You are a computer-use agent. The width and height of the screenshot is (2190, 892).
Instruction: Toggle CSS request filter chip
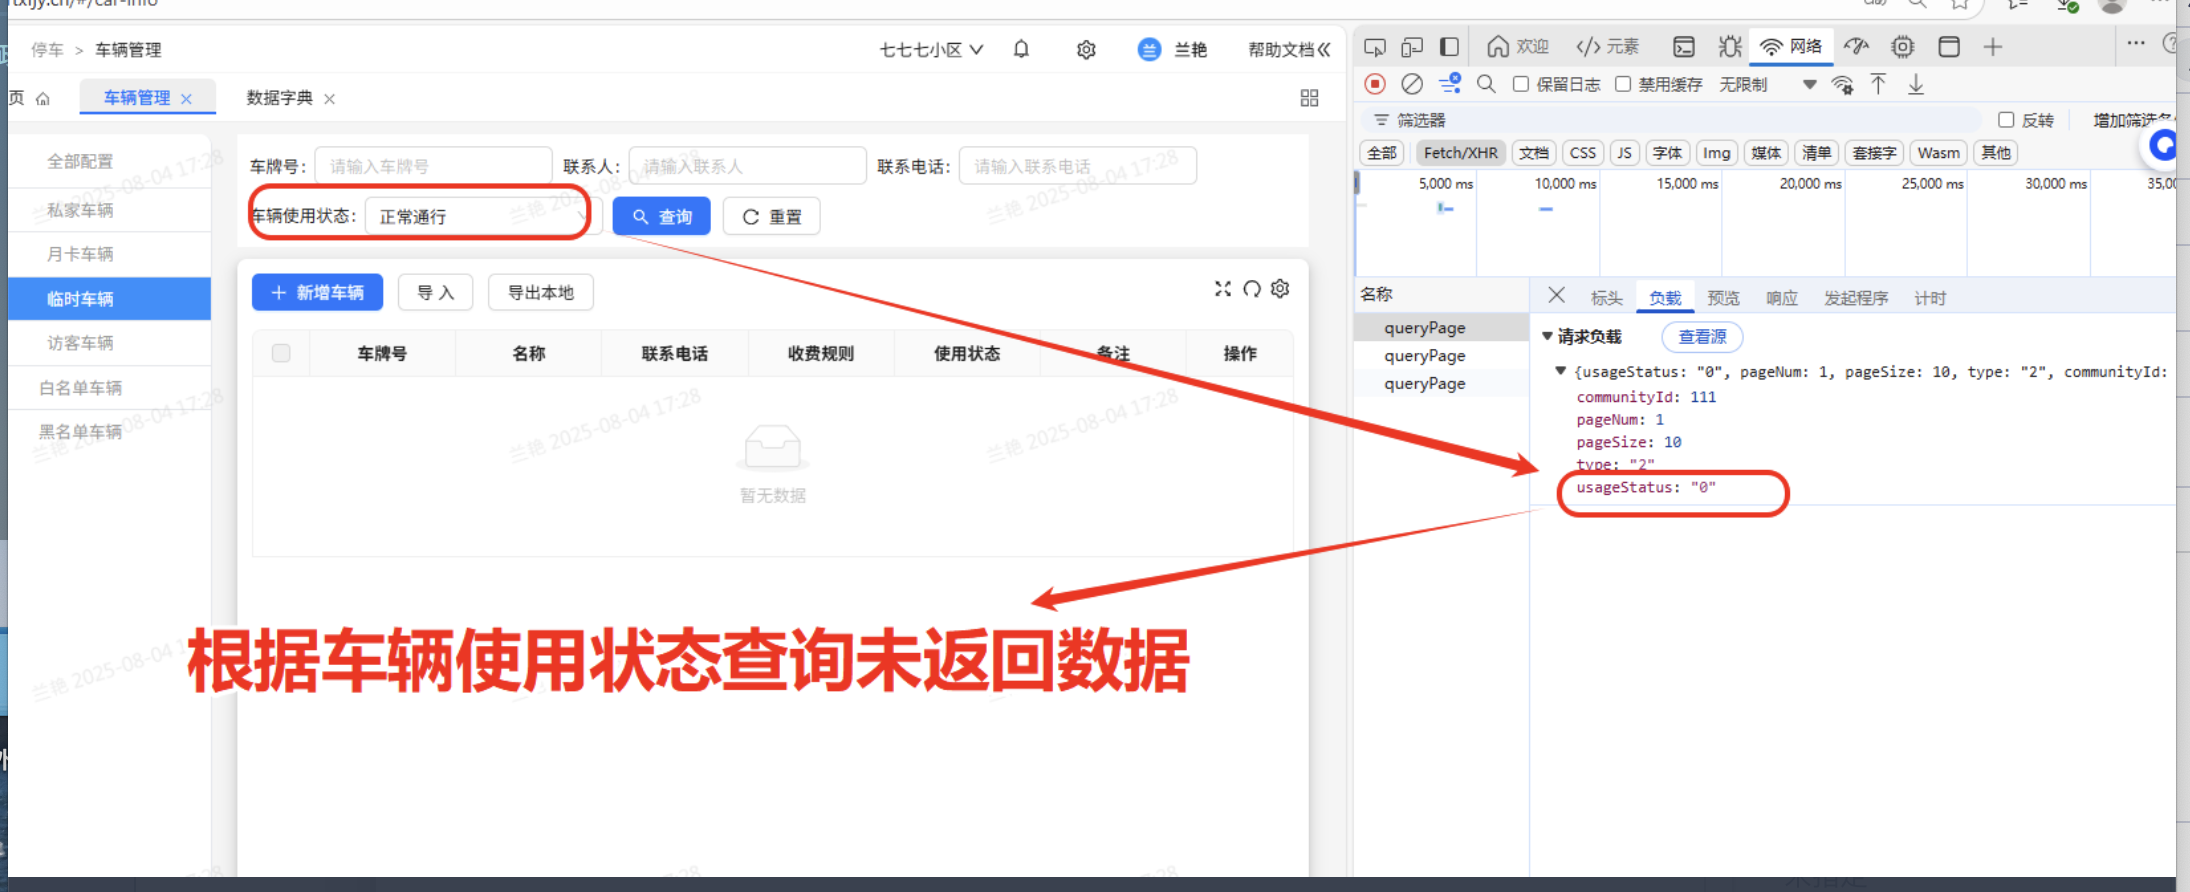[1583, 153]
